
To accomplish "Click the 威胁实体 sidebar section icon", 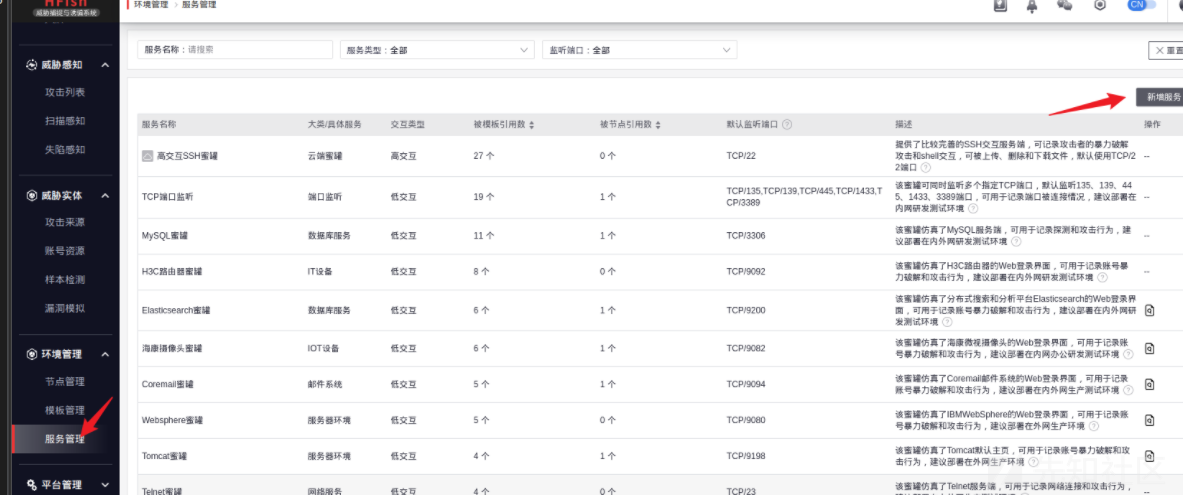I will click(x=32, y=195).
